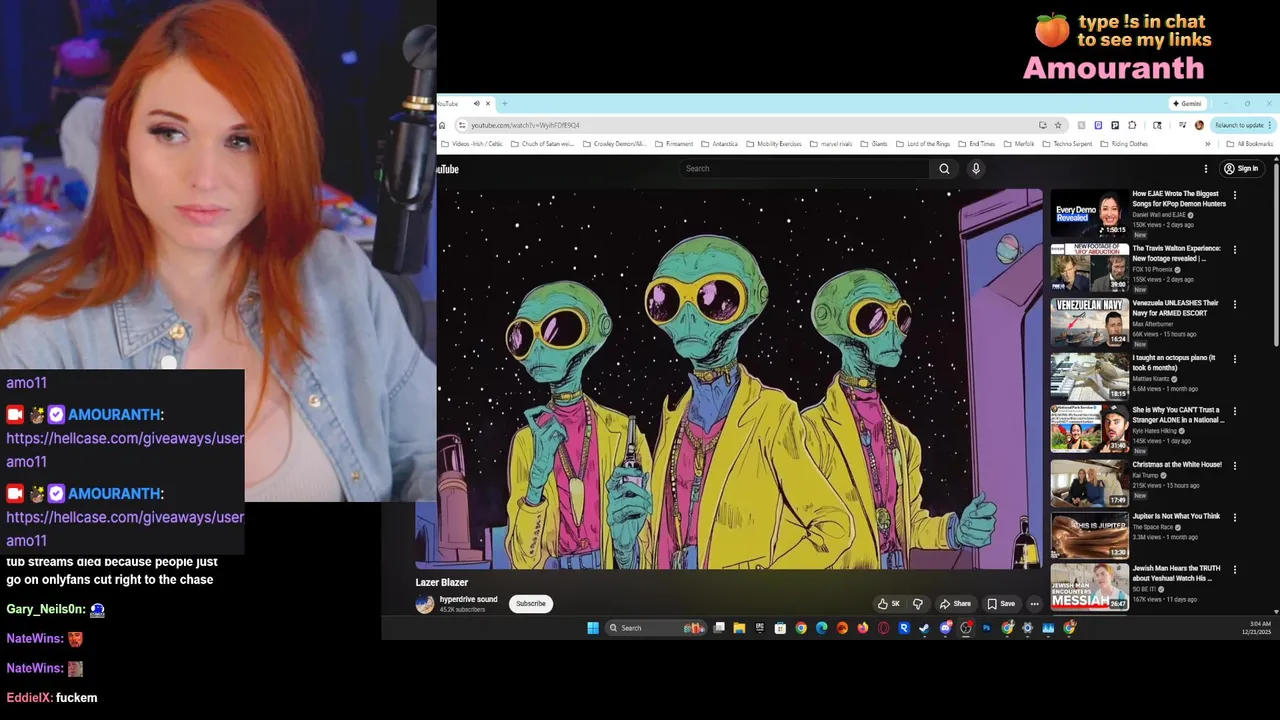Click the Share button under video
The image size is (1280, 720).
[x=955, y=604]
